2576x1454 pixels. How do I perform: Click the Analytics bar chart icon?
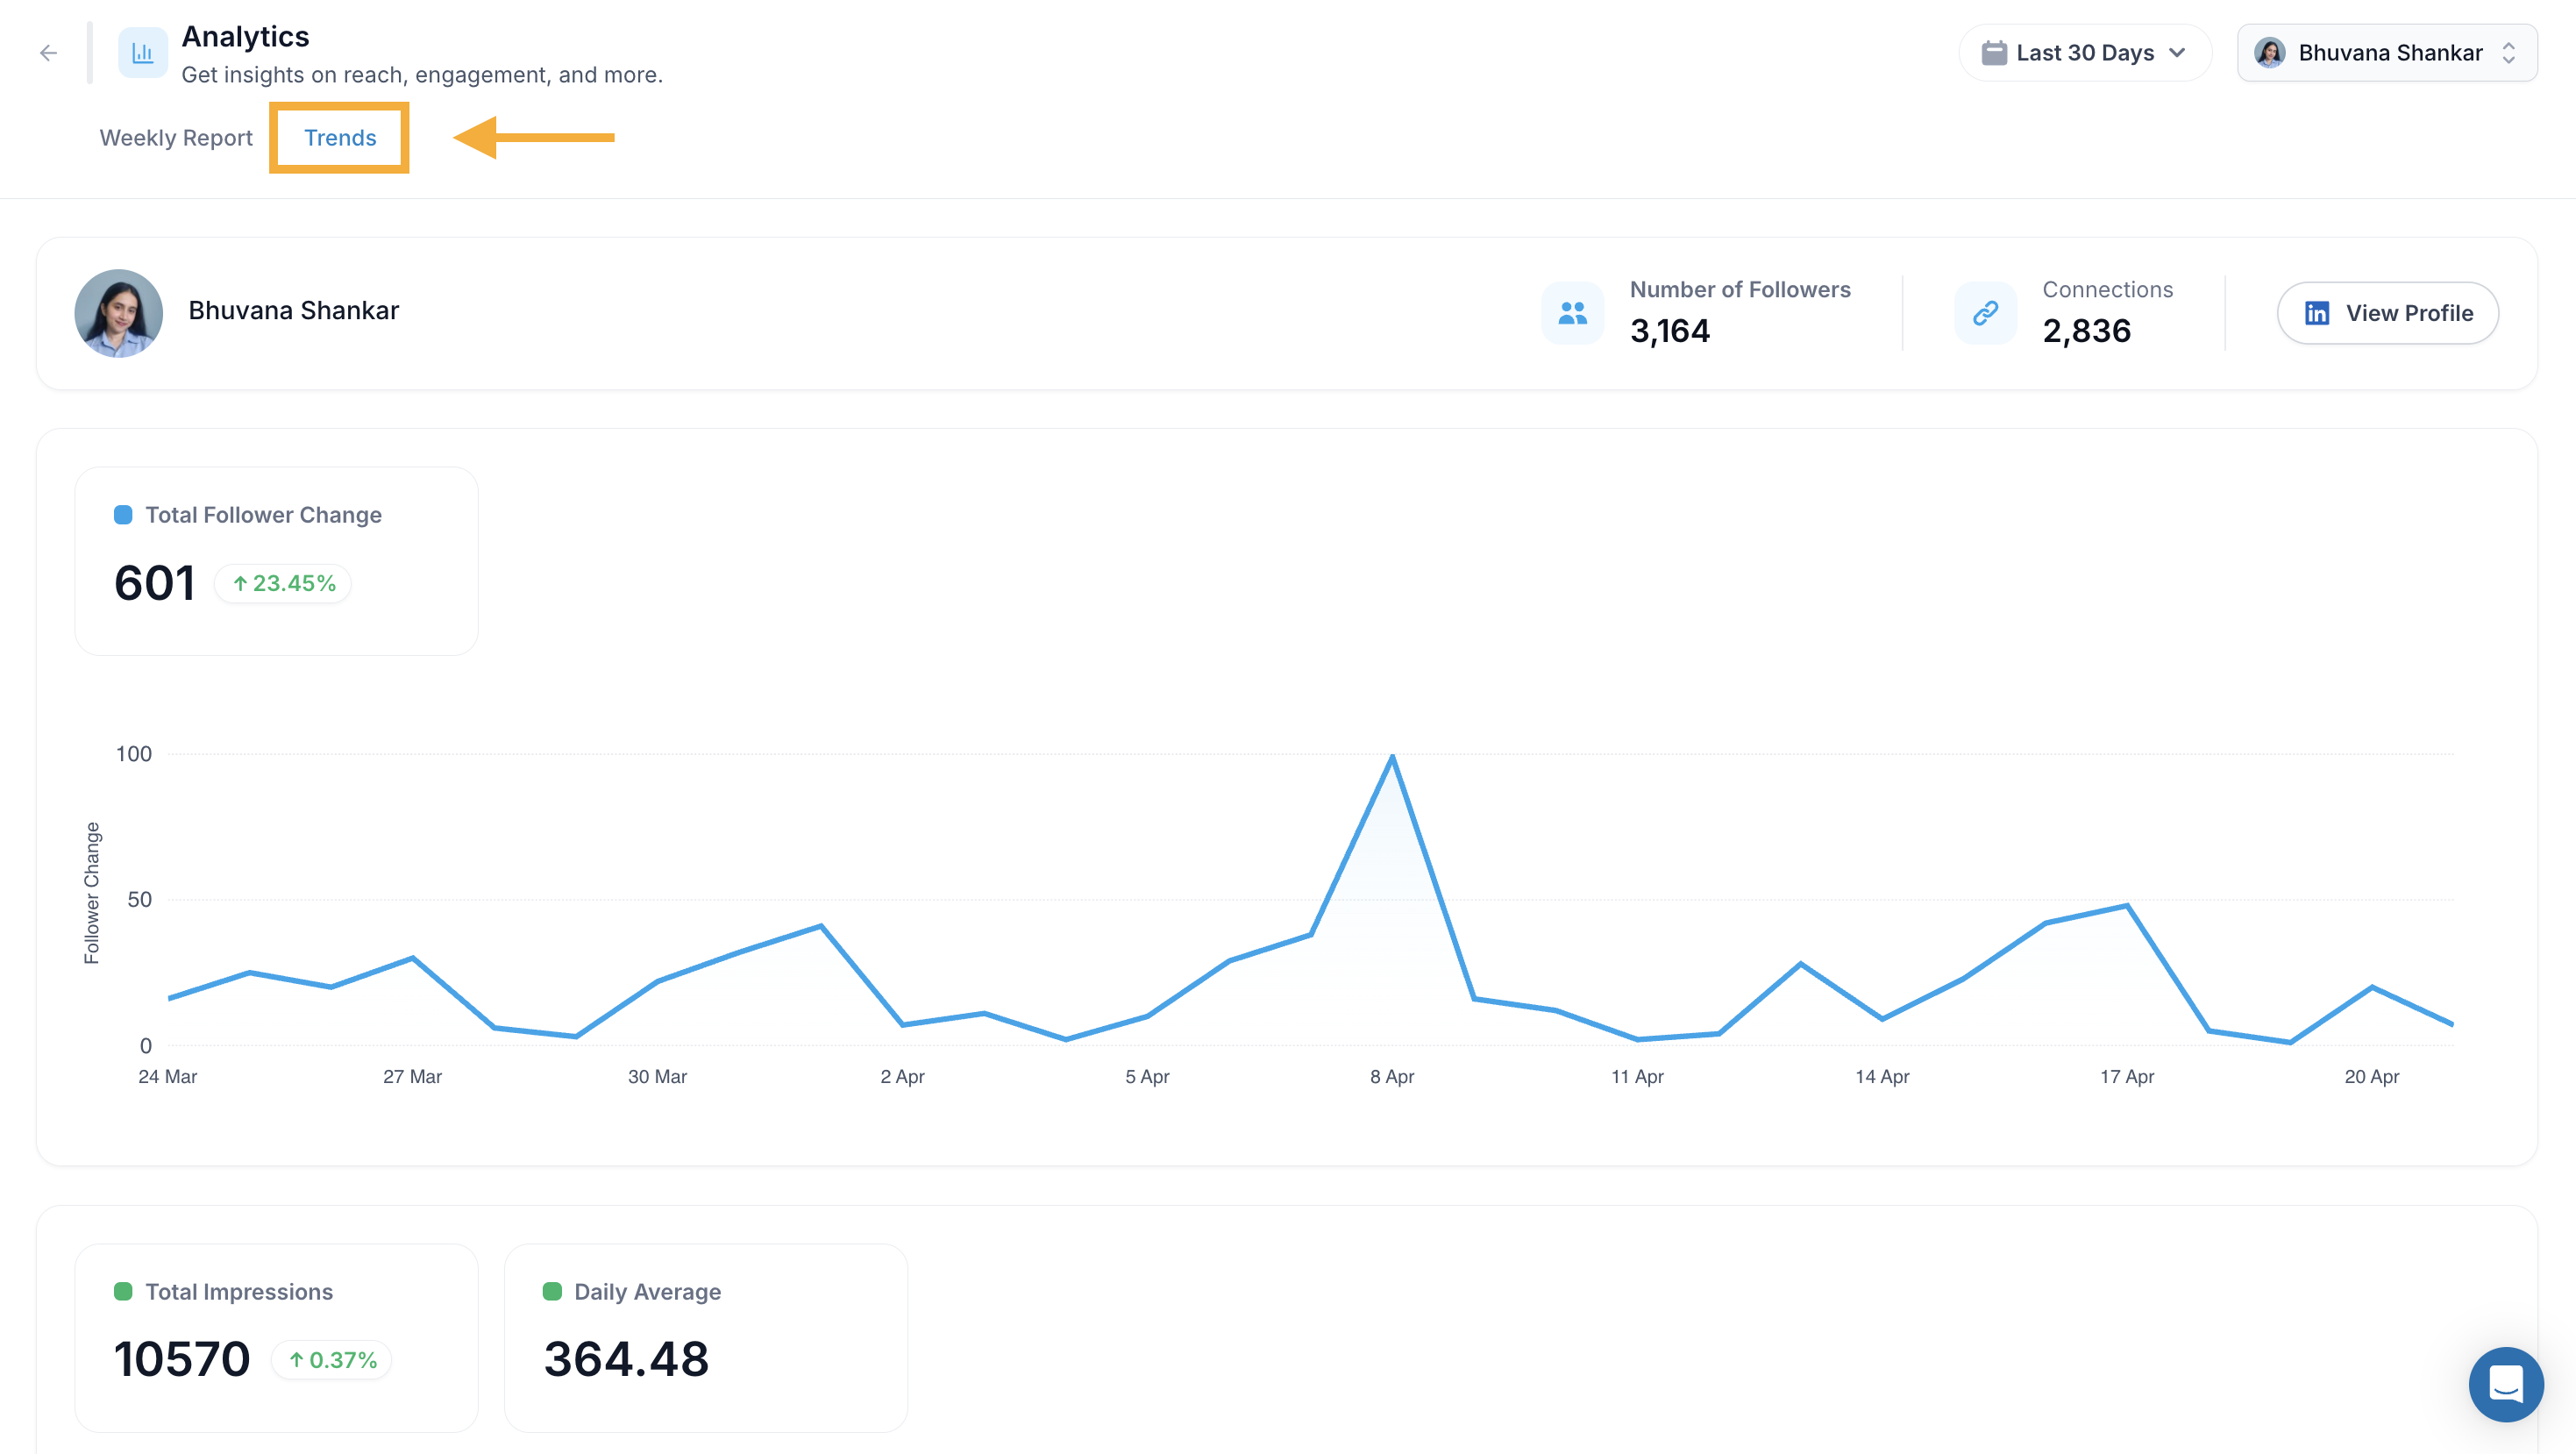coord(143,53)
